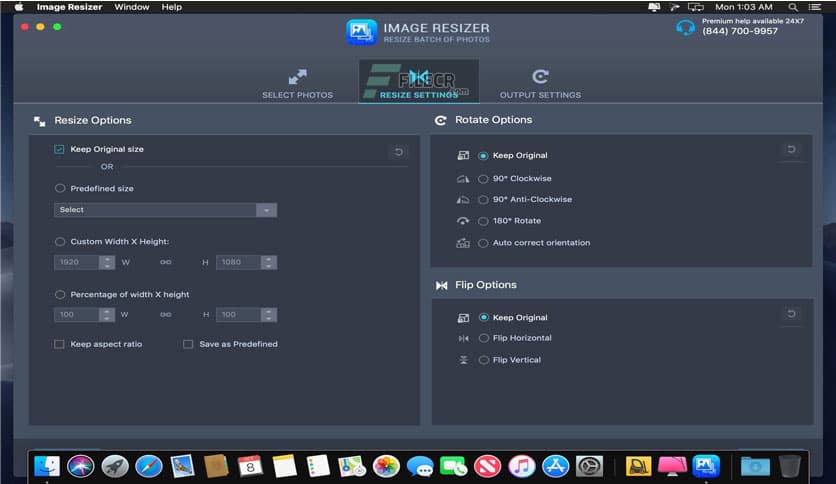
Task: Click the link icon between percentage W and H
Action: pyautogui.click(x=166, y=314)
